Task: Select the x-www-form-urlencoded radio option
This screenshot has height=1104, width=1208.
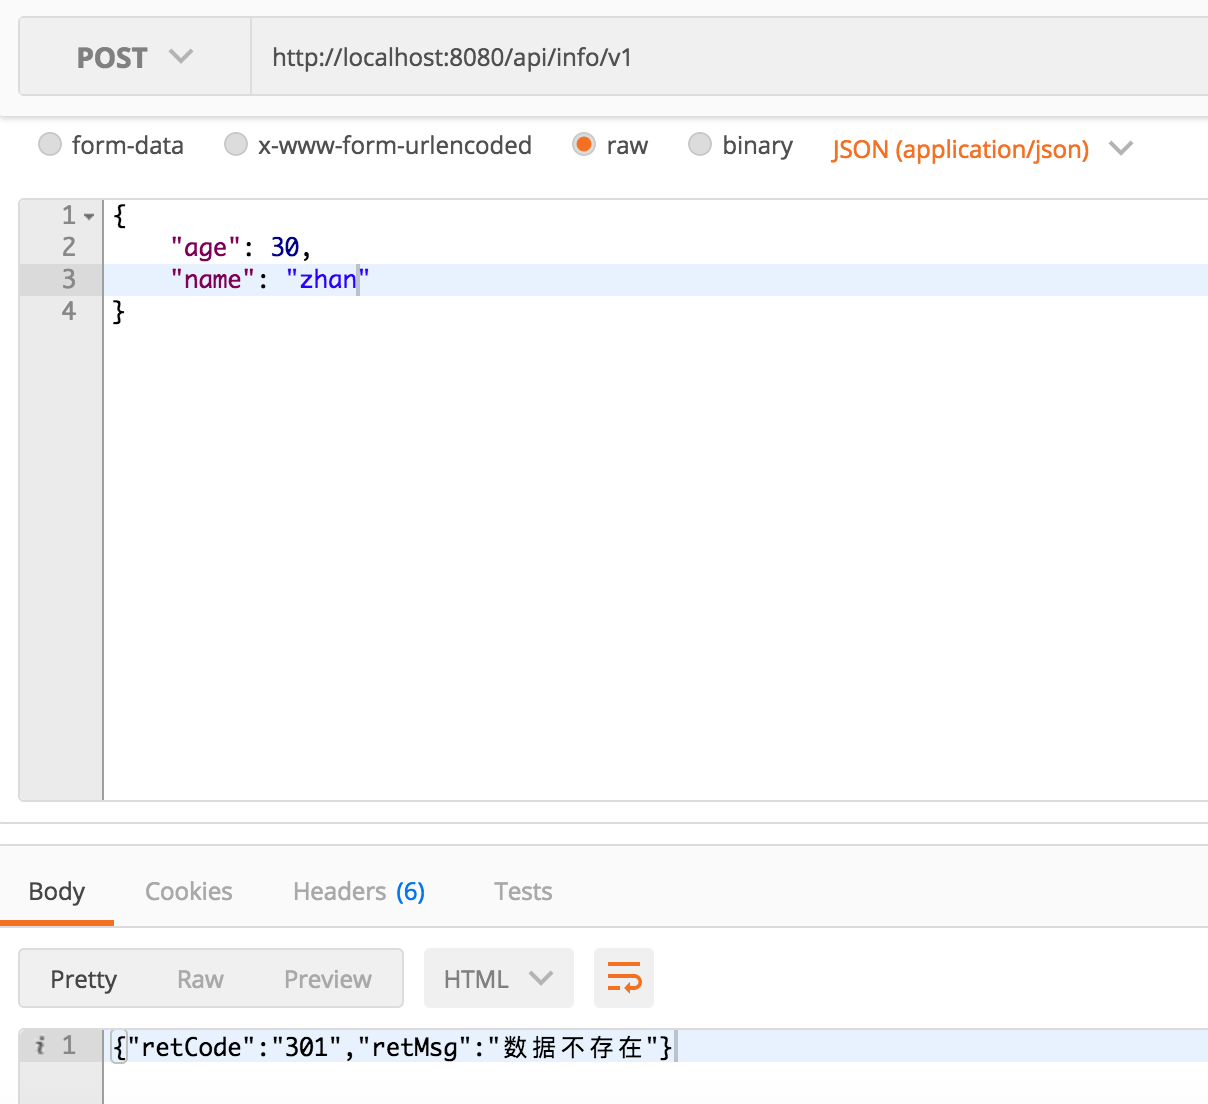Action: pos(236,145)
